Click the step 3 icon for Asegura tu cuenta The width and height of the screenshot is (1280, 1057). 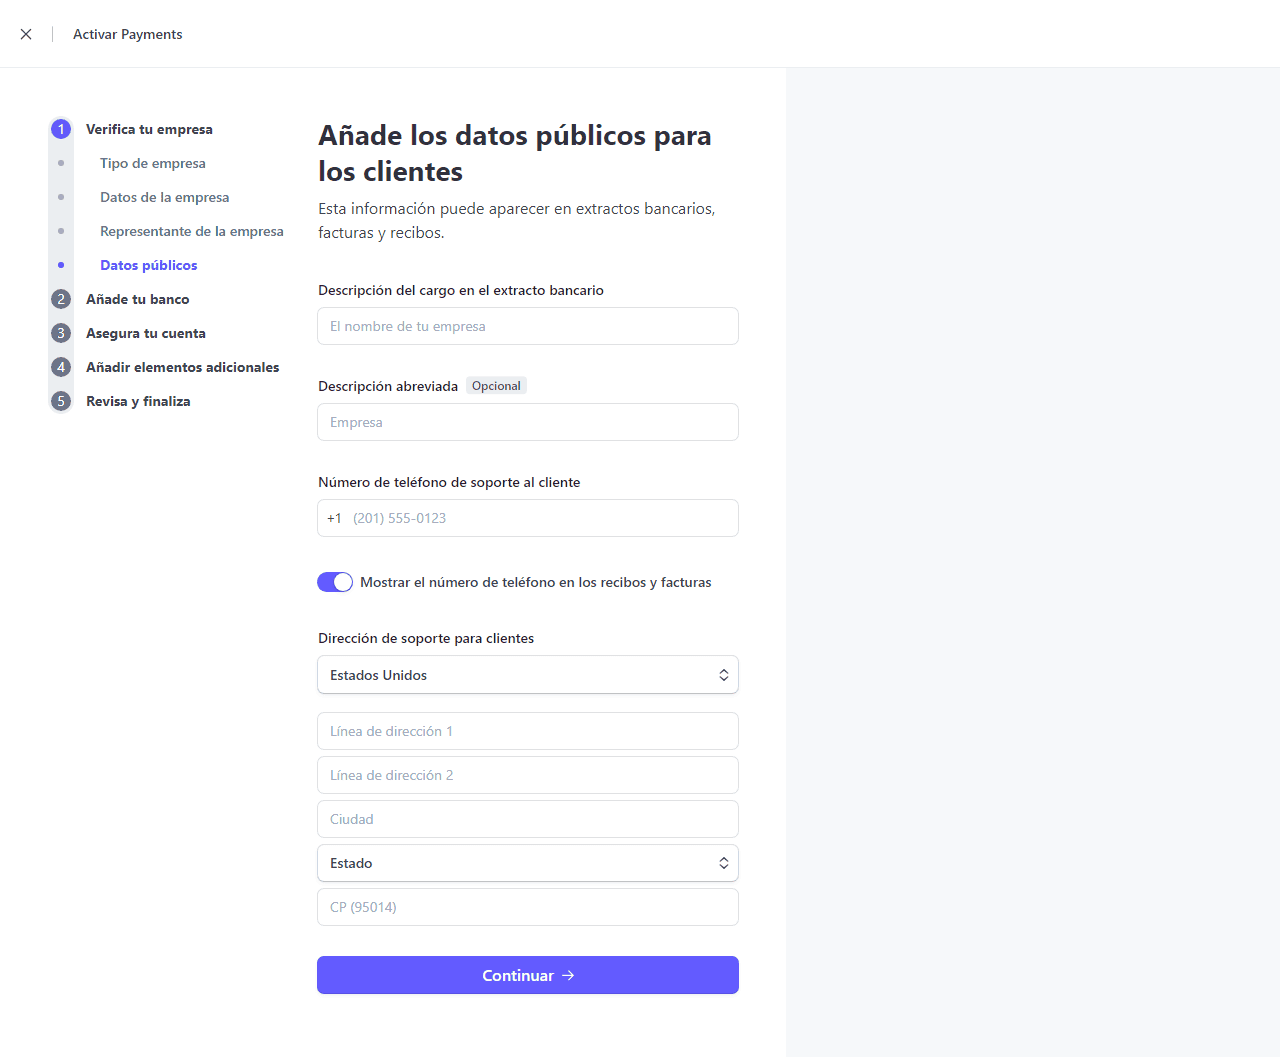click(61, 333)
